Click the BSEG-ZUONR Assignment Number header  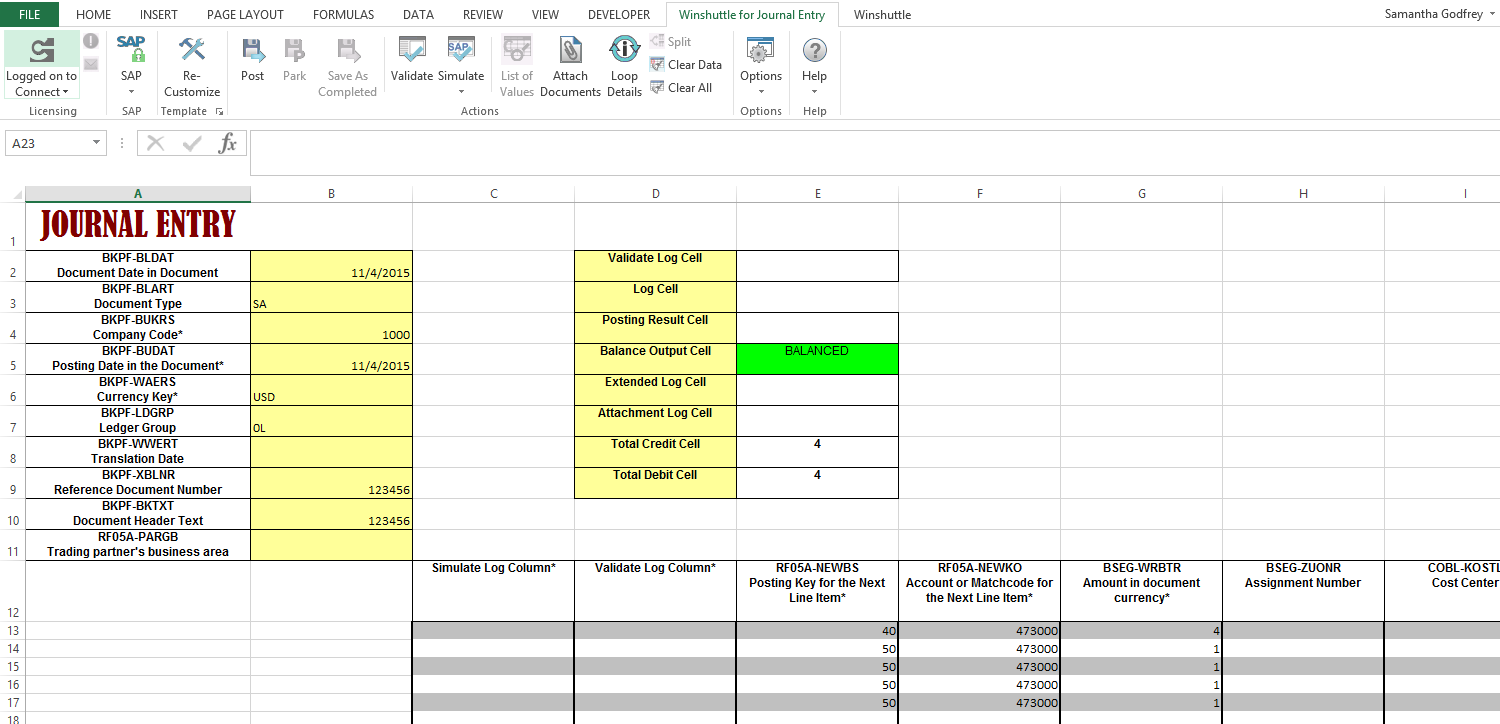[1303, 591]
